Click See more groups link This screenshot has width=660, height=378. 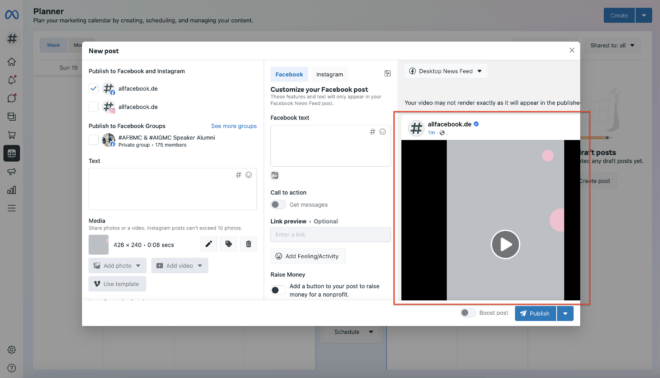click(x=234, y=126)
